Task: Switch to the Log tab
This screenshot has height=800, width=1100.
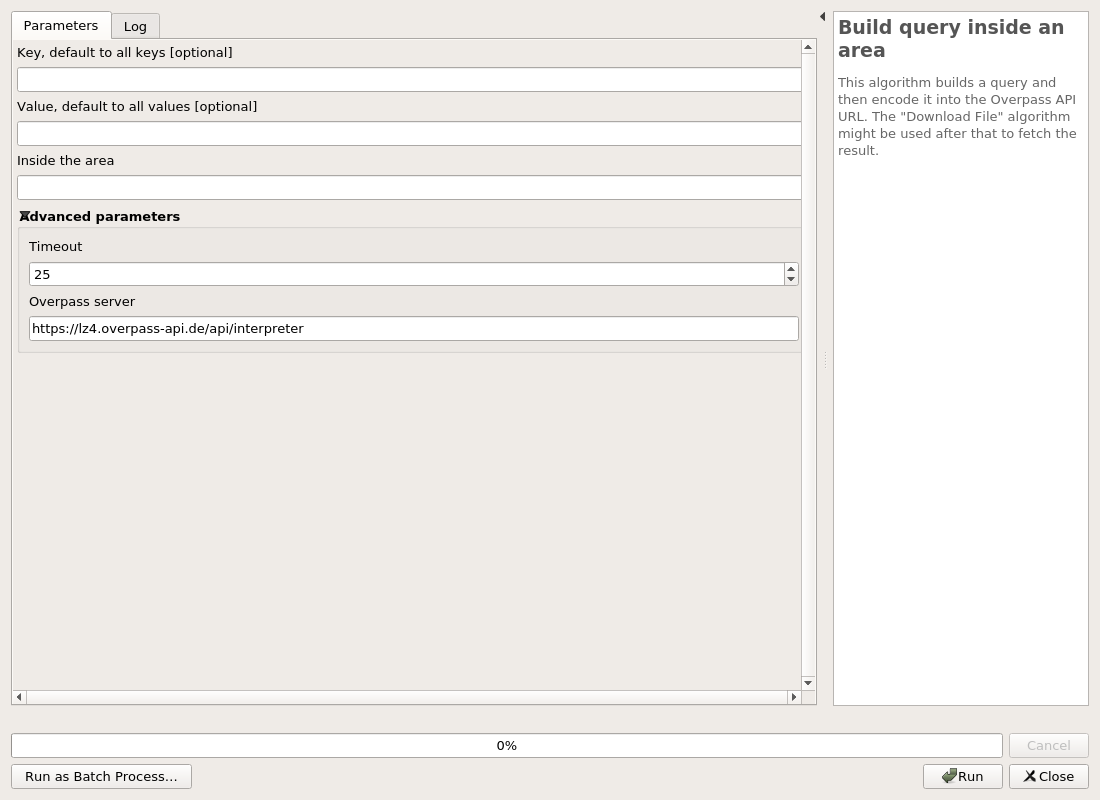Action: point(134,26)
